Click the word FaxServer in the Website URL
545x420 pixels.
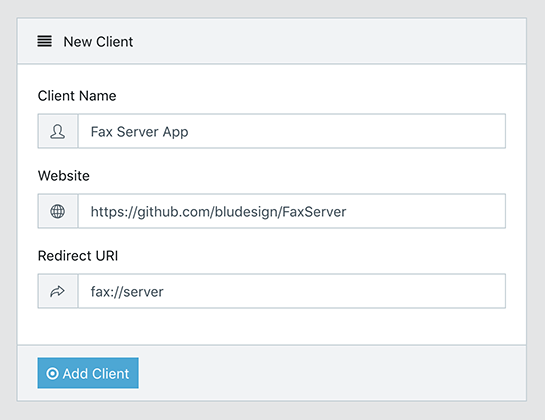click(314, 212)
